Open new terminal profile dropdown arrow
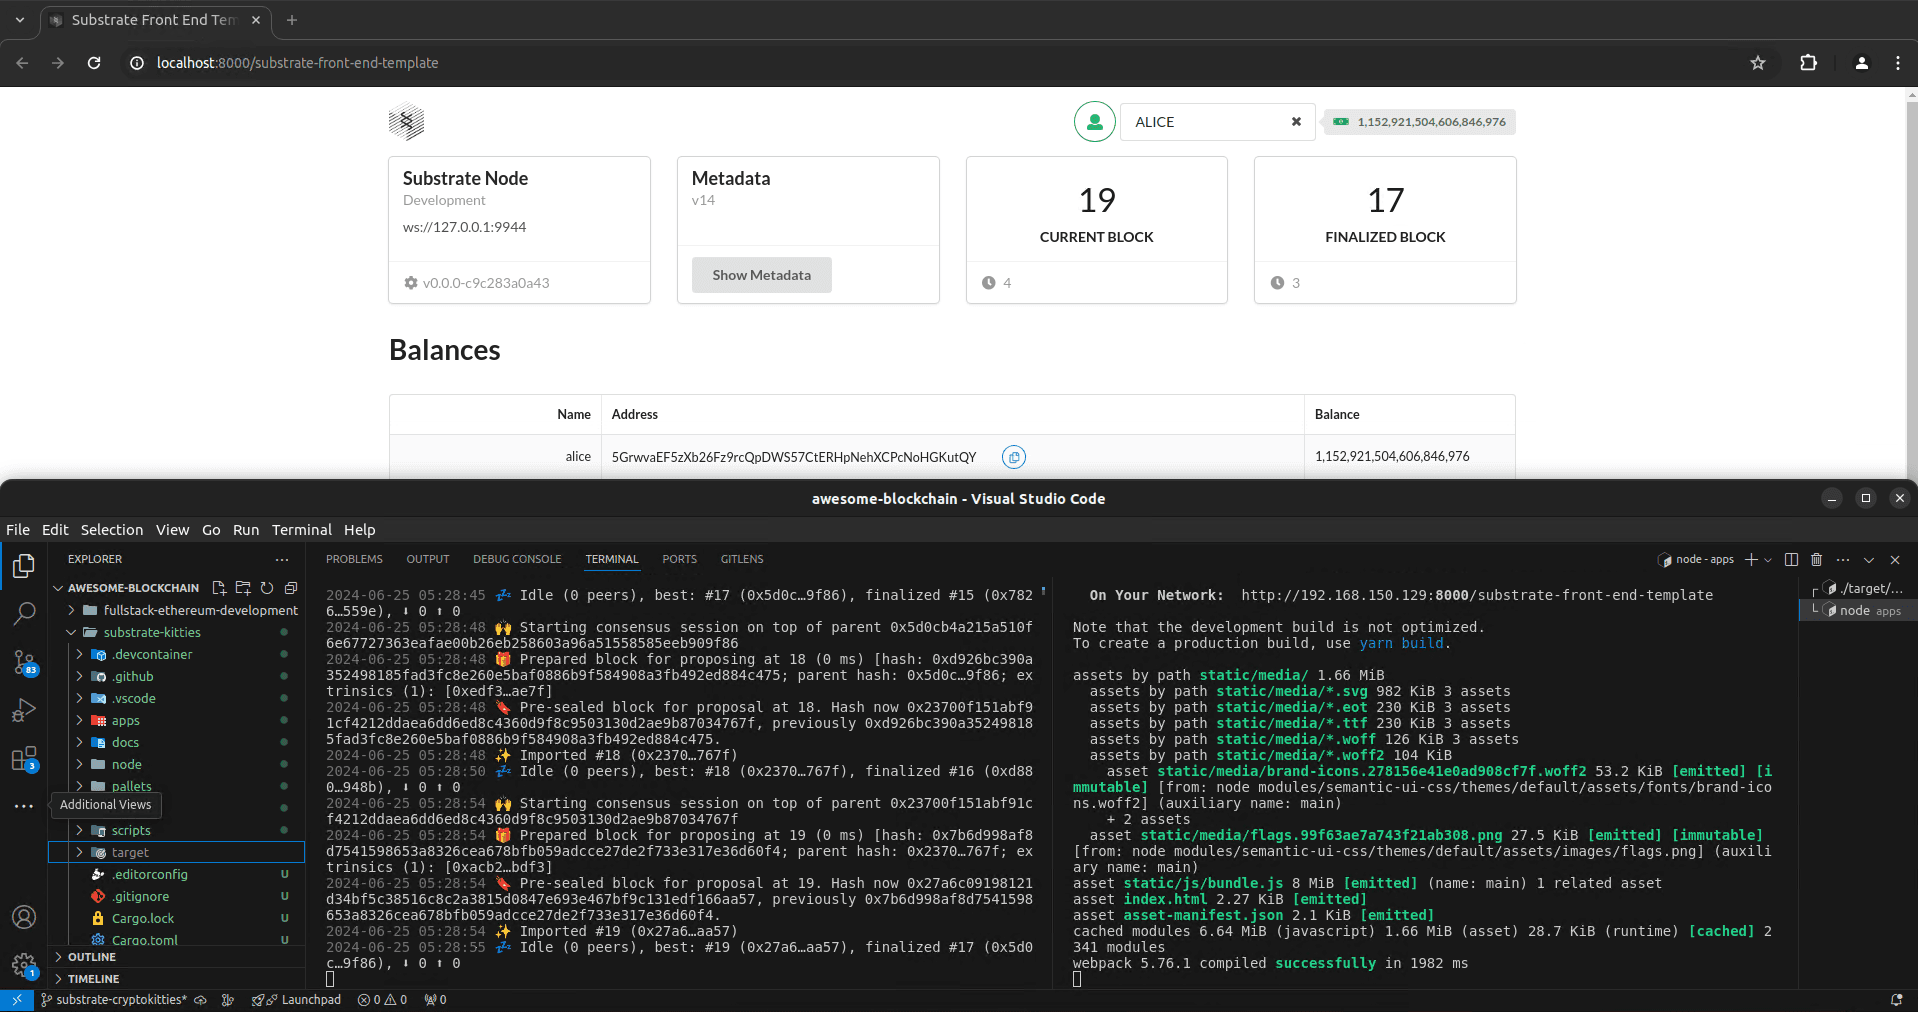This screenshot has height=1012, width=1918. pos(1768,560)
